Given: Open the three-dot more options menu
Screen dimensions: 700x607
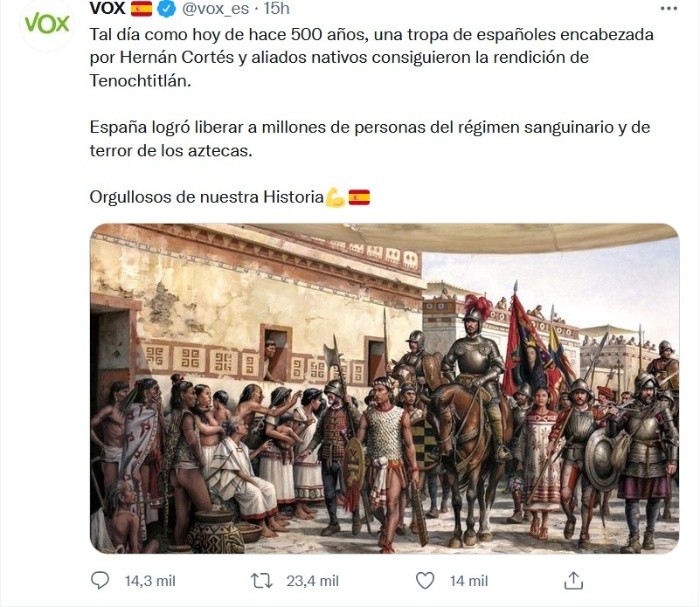Looking at the screenshot, I should (669, 8).
